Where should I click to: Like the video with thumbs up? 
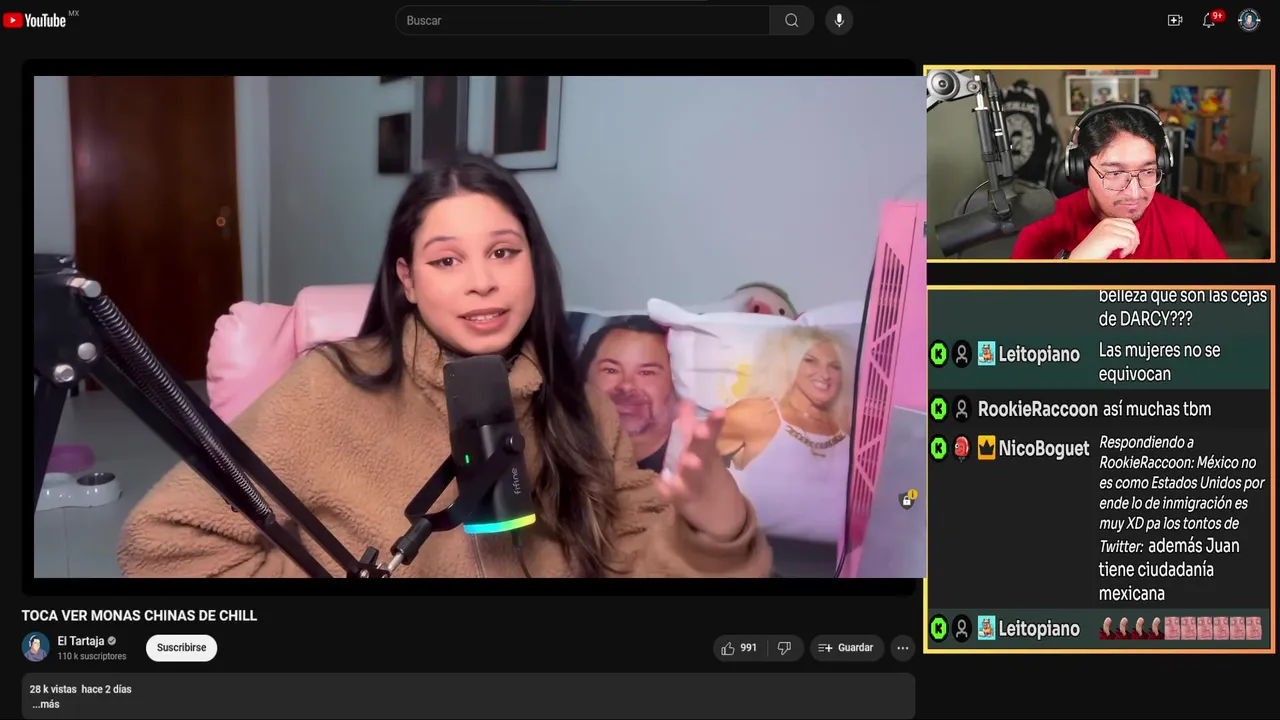[739, 648]
